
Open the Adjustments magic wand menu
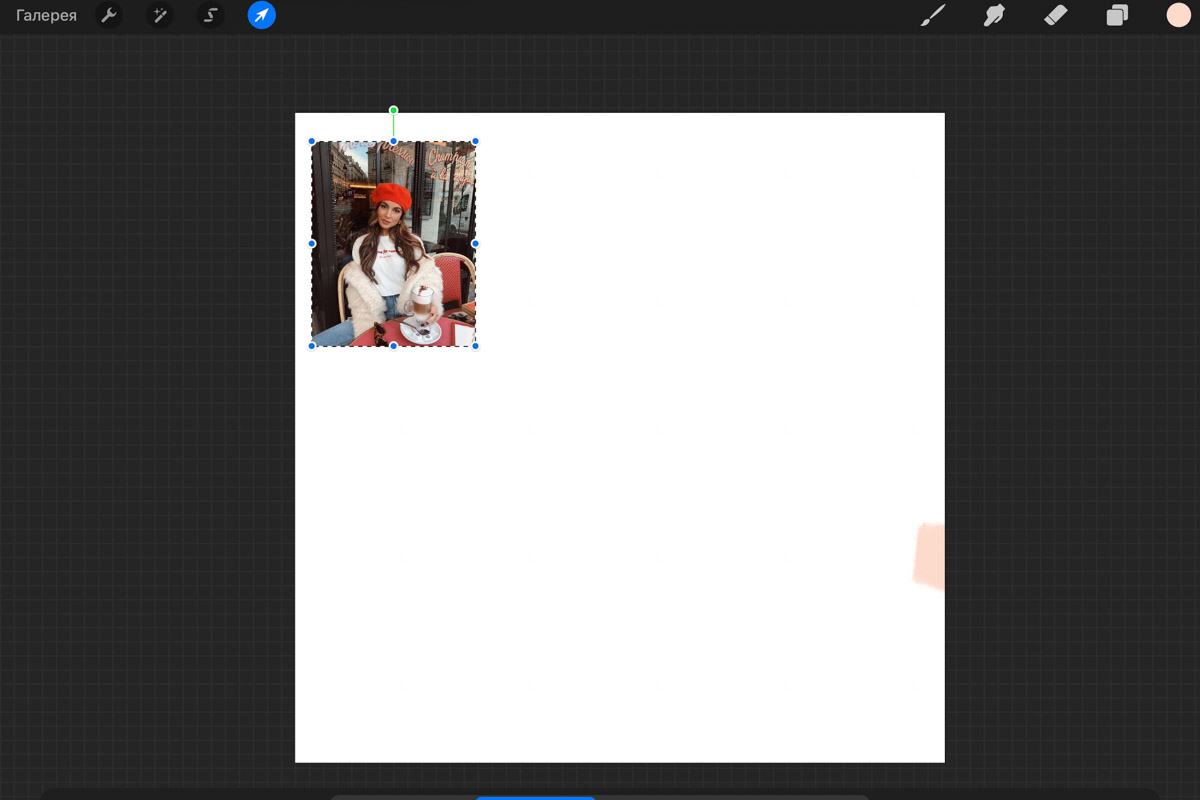coord(159,16)
